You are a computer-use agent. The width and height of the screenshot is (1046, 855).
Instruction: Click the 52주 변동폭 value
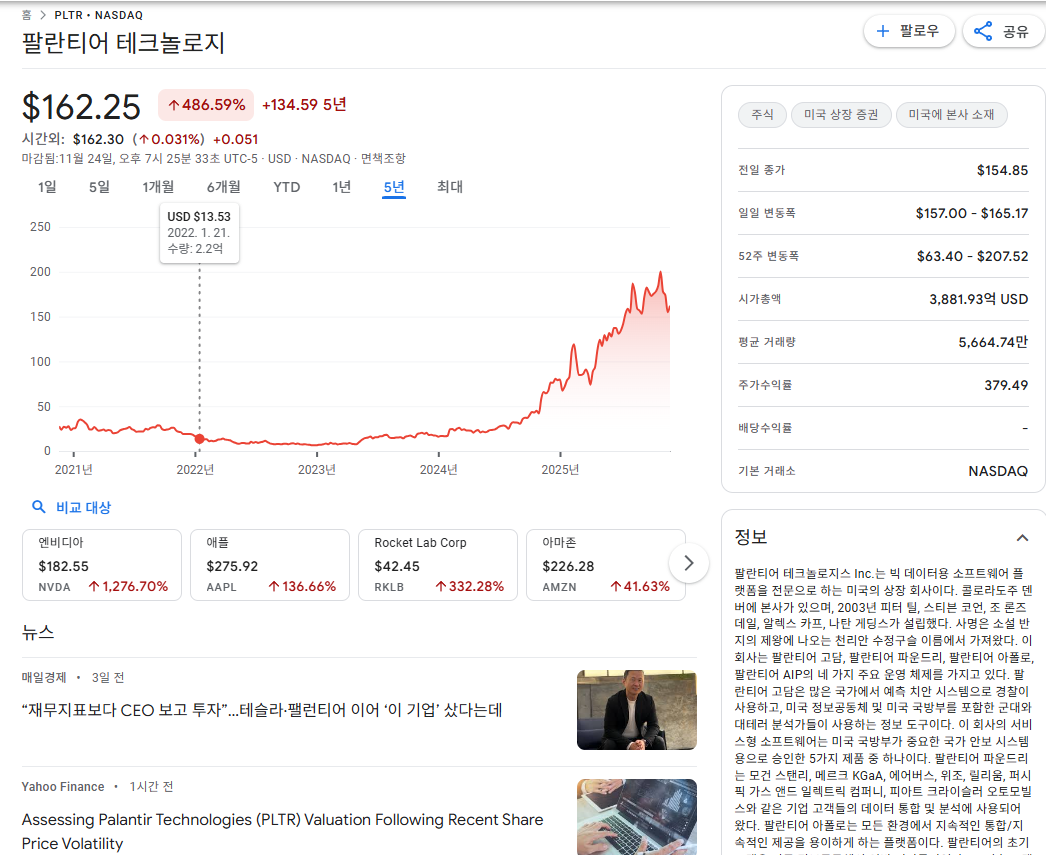pyautogui.click(x=973, y=256)
